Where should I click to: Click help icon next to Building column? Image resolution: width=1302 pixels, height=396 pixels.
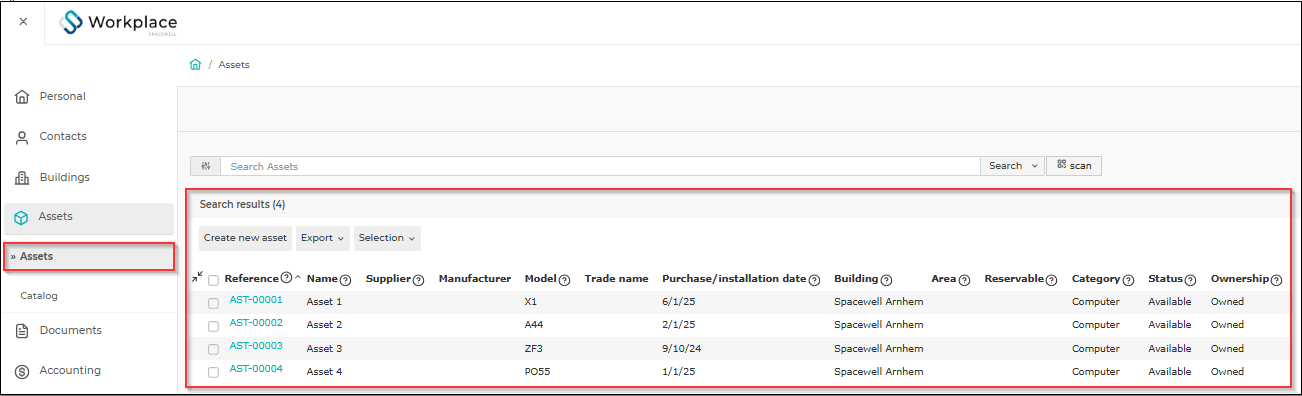pos(887,280)
